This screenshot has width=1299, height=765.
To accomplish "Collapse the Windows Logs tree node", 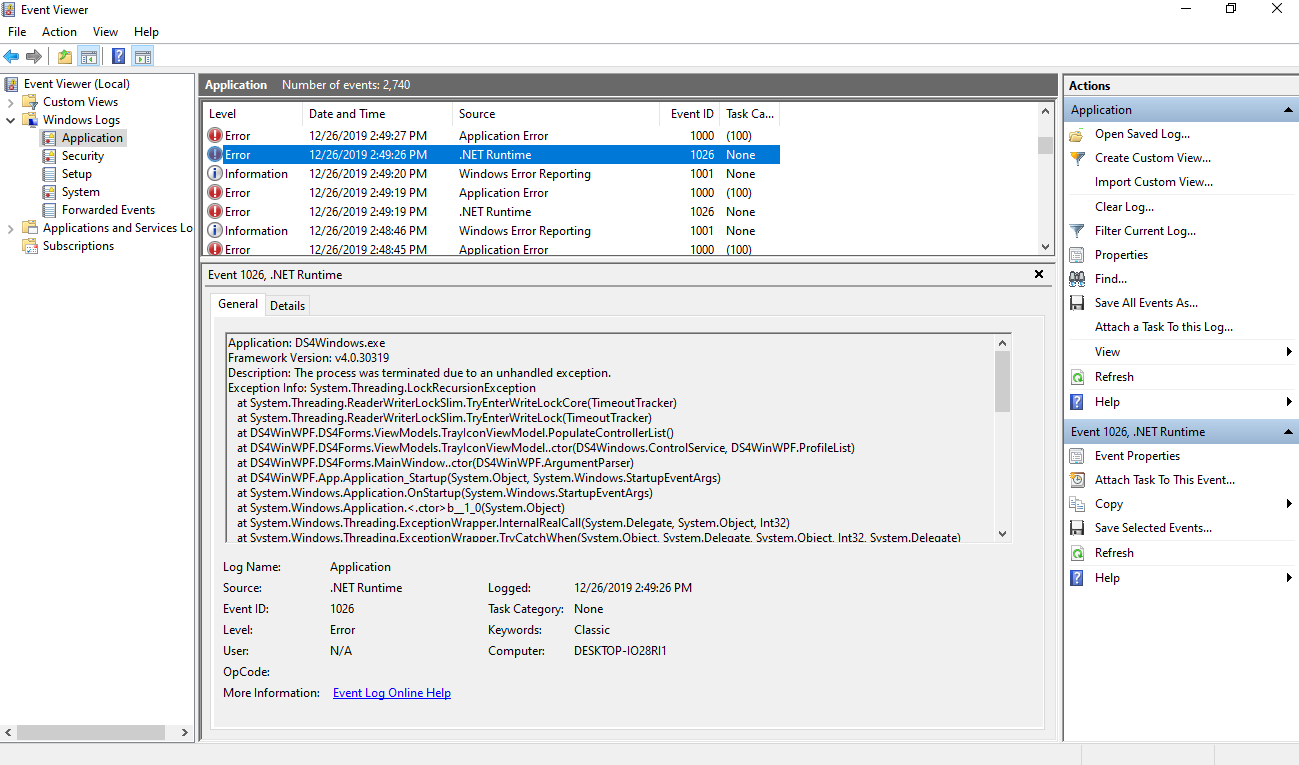I will click(9, 119).
